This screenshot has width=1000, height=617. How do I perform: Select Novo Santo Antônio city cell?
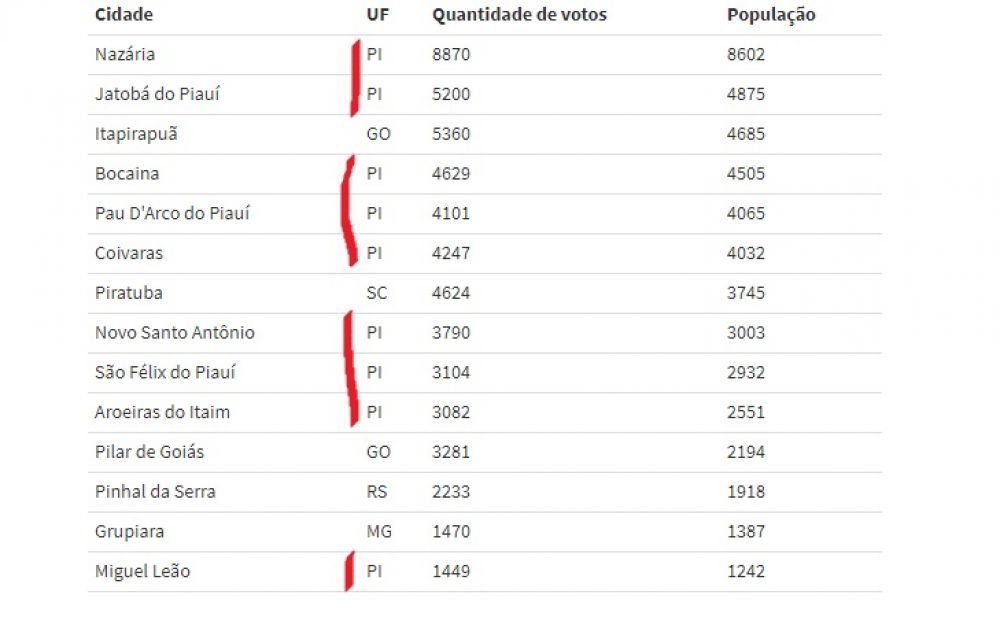click(175, 333)
